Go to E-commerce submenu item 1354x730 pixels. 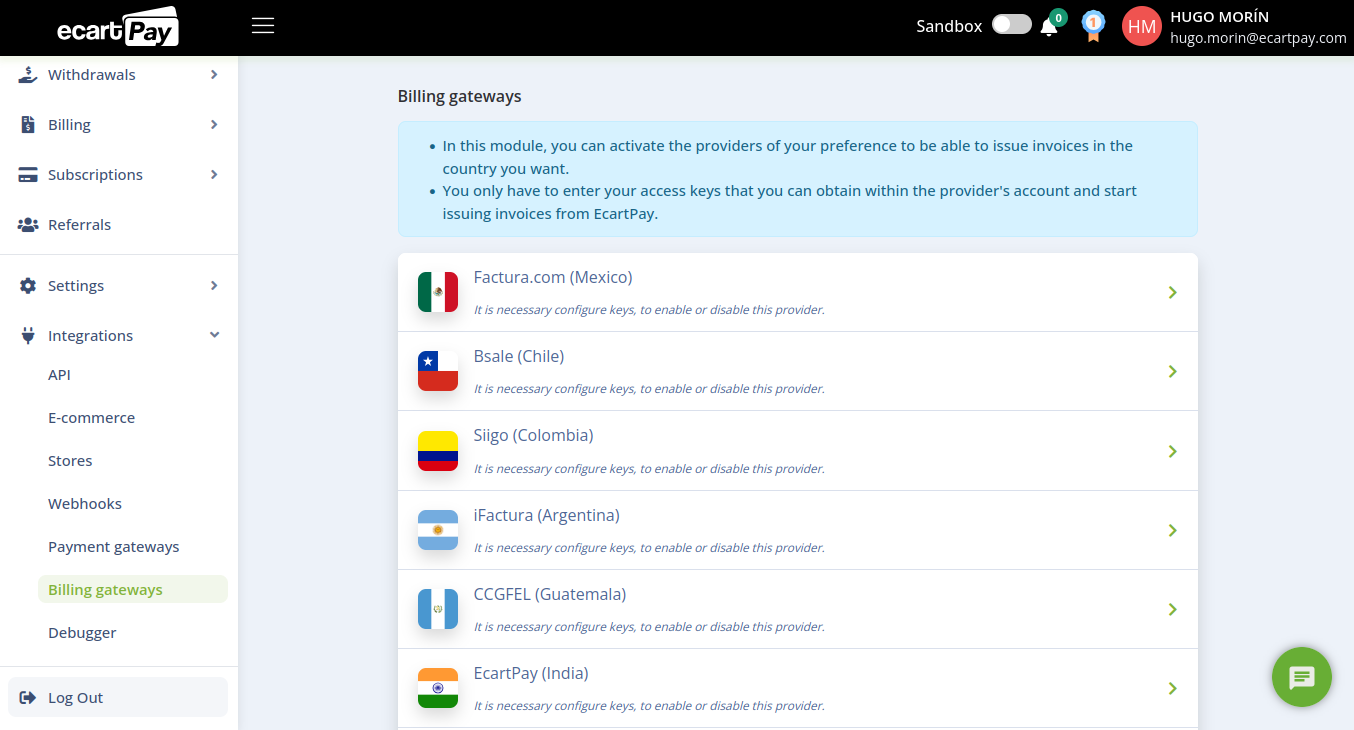(91, 418)
